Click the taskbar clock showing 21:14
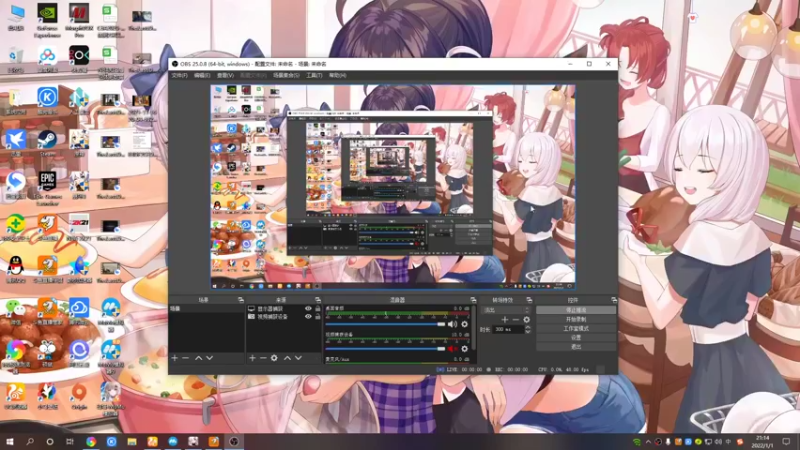The height and width of the screenshot is (450, 800). point(763,442)
